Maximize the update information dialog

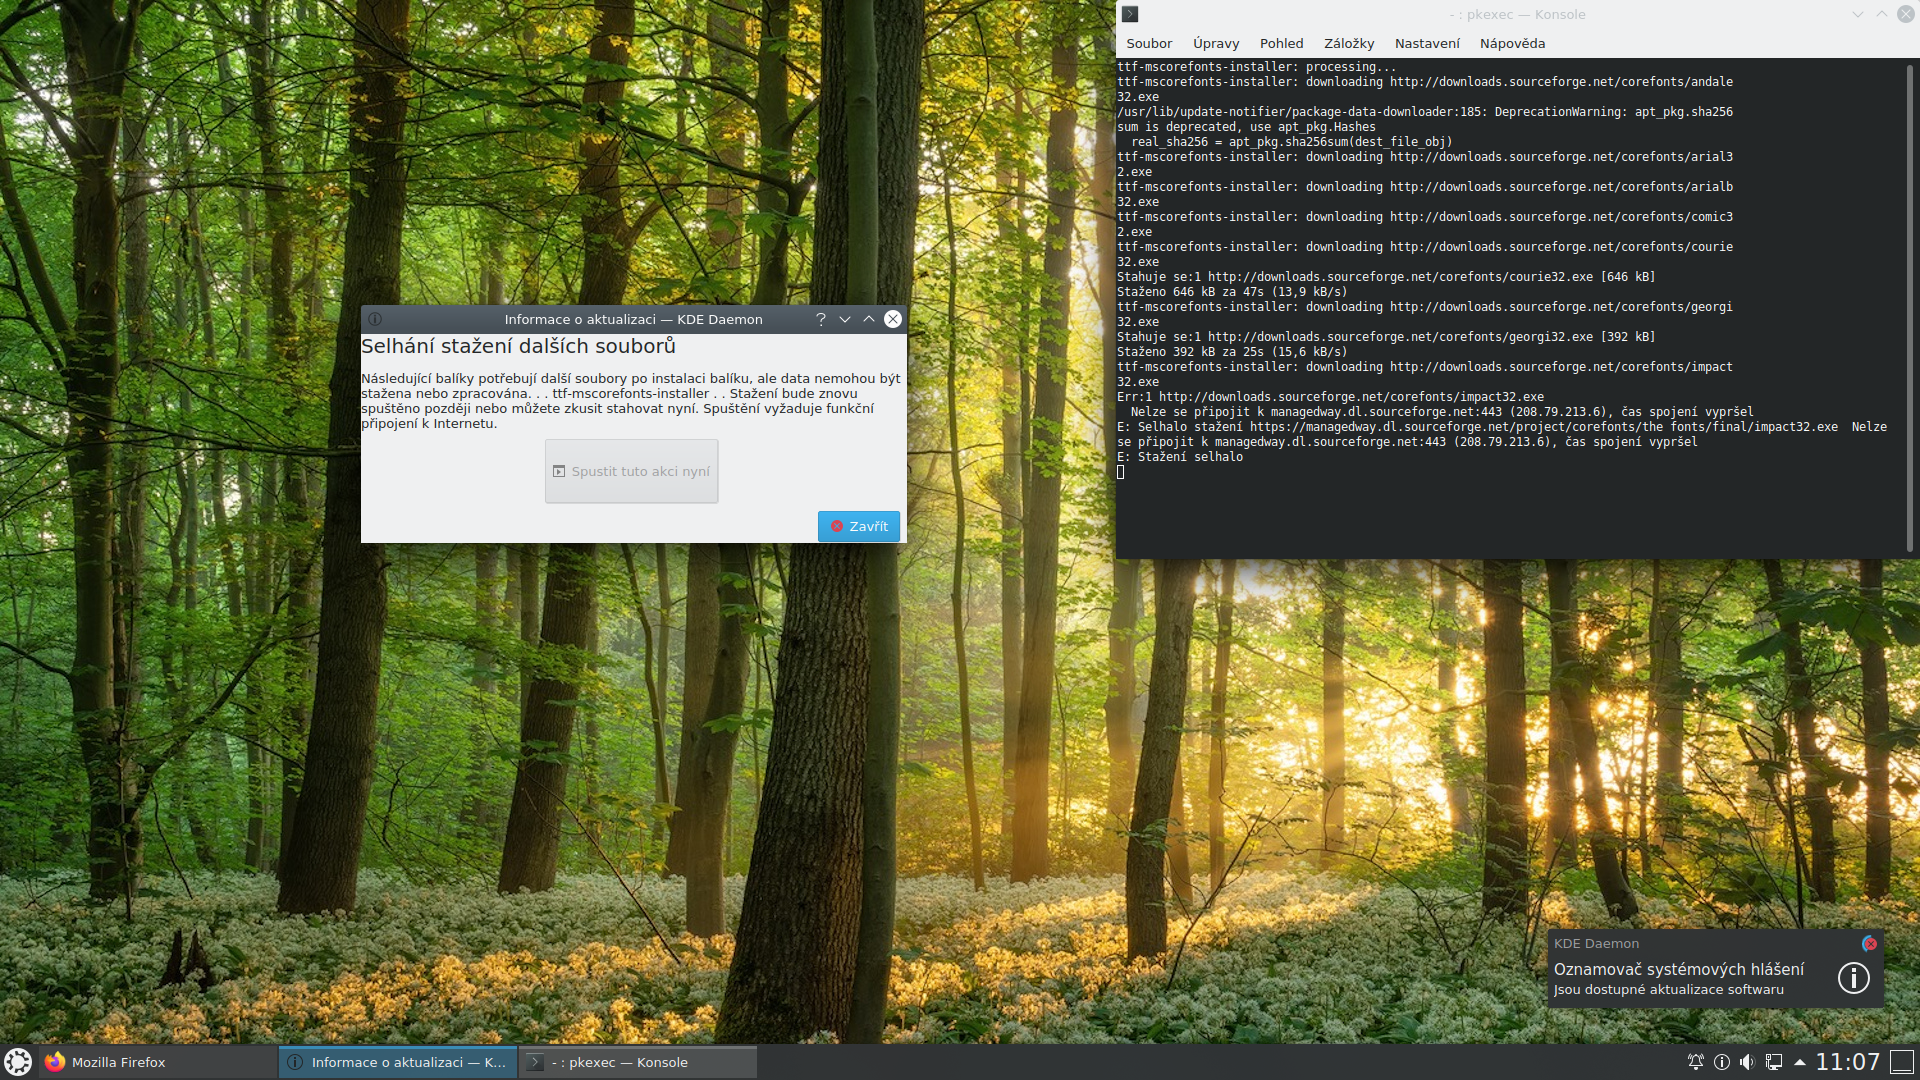(869, 319)
